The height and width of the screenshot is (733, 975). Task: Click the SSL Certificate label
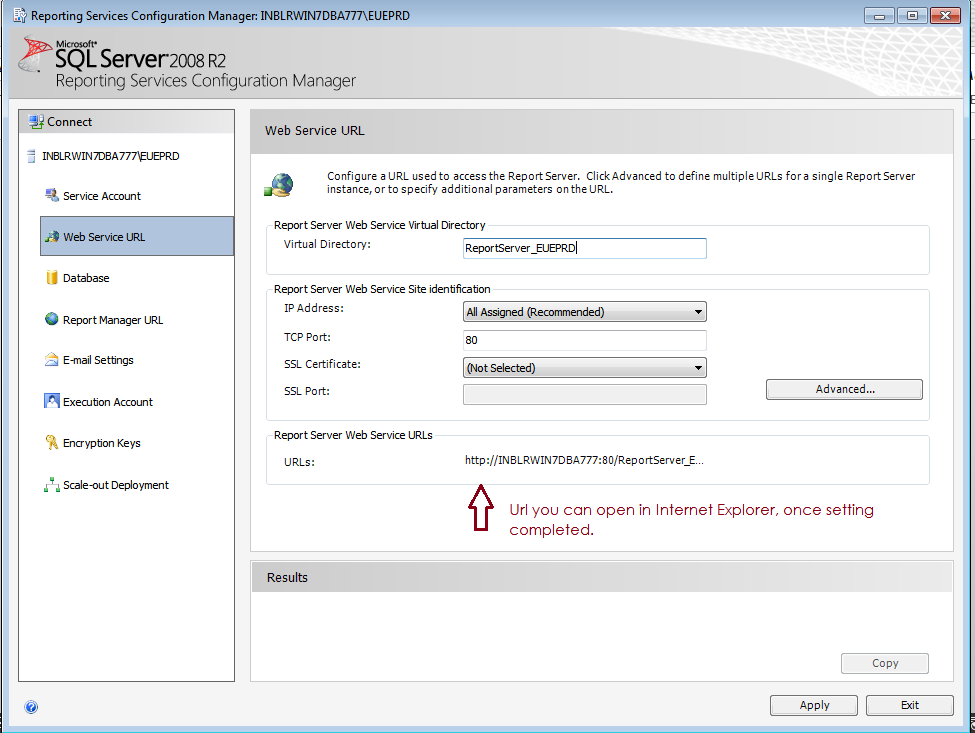(322, 364)
